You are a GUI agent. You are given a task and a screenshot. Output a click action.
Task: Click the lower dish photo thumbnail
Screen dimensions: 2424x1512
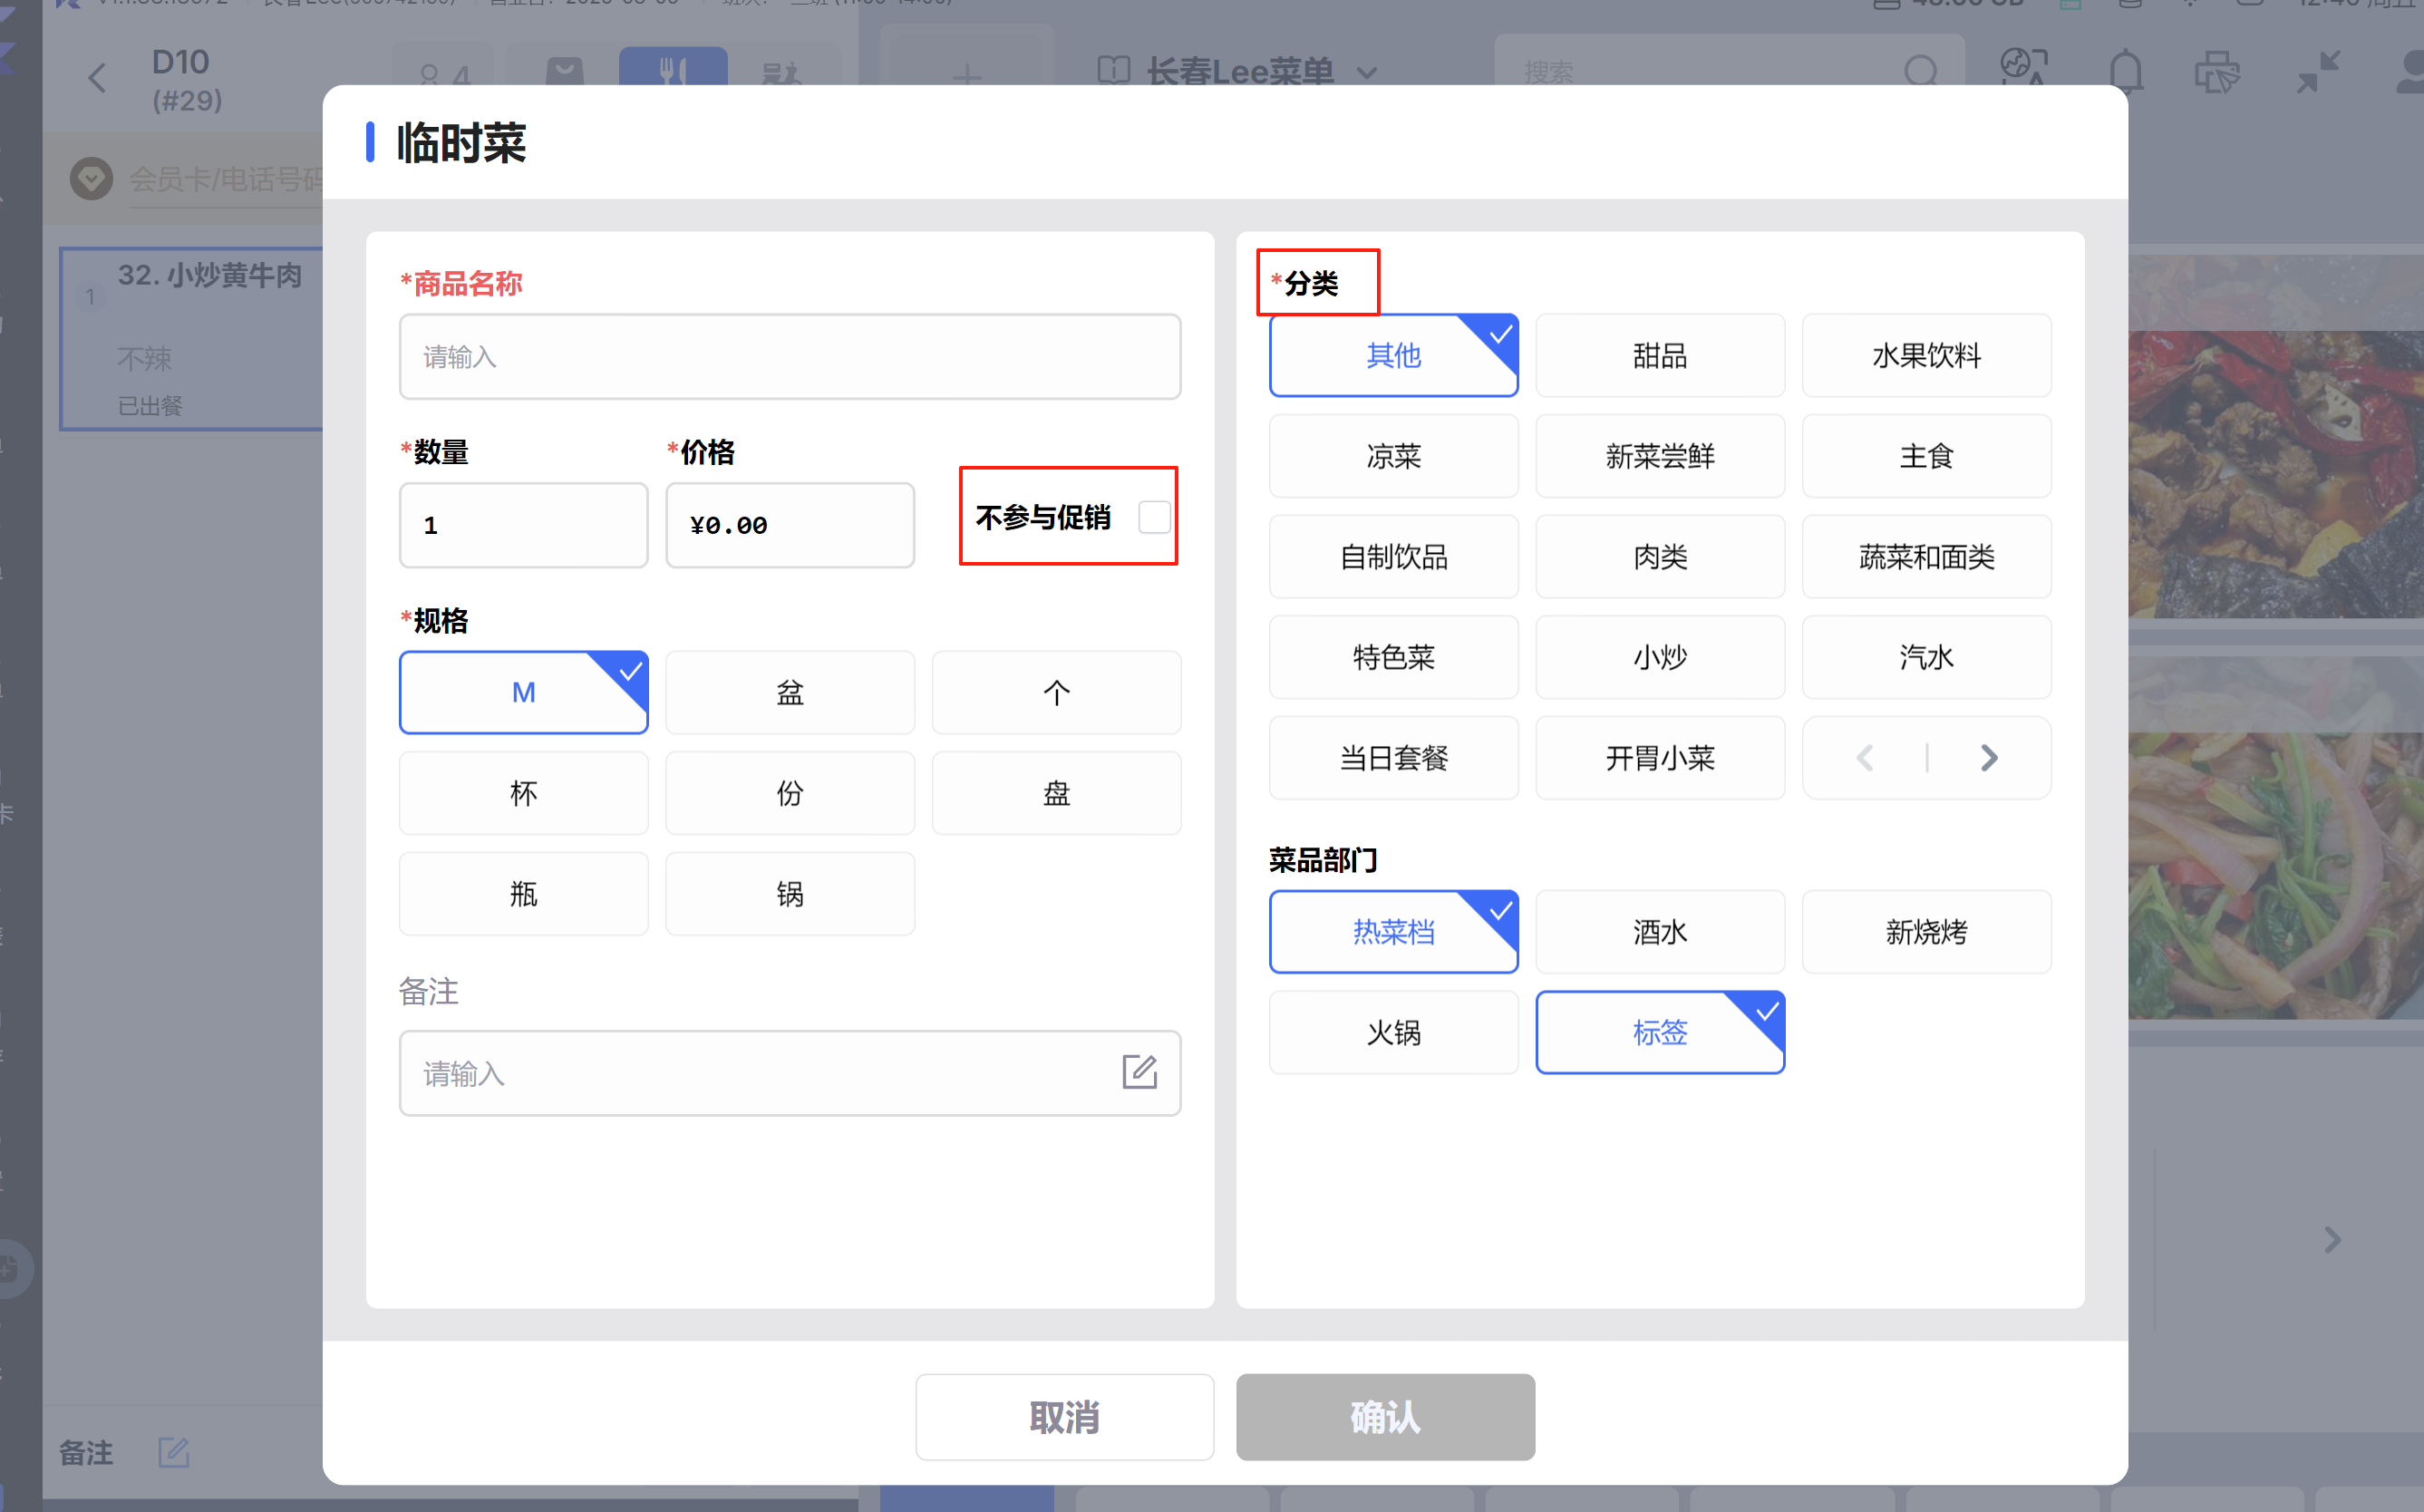point(2275,837)
